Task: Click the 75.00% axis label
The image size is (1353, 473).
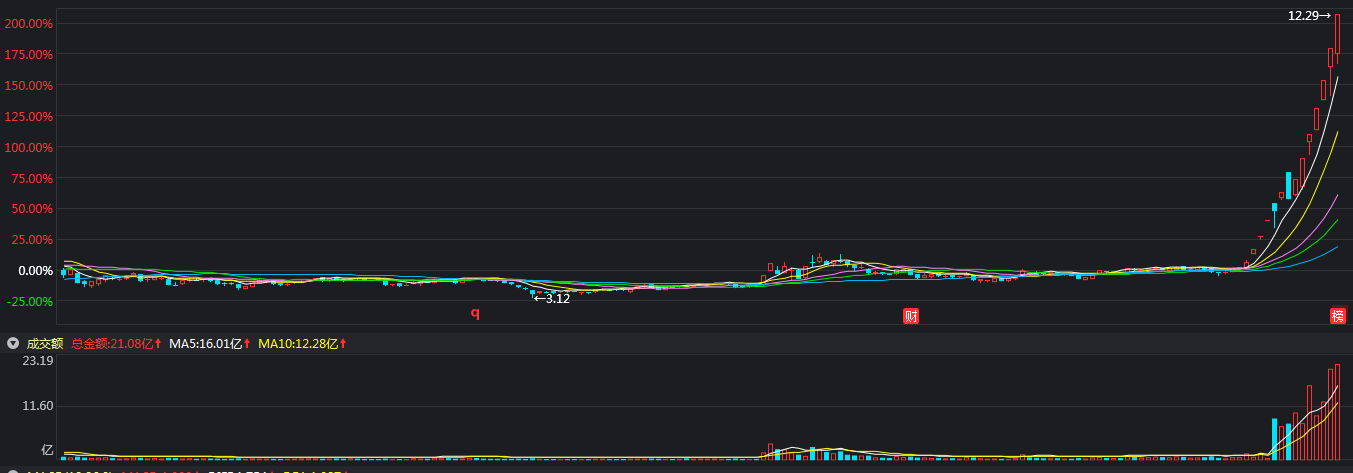Action: pyautogui.click(x=31, y=178)
